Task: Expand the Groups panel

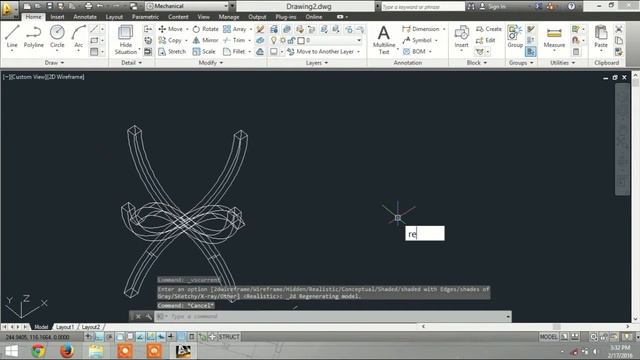Action: [521, 63]
